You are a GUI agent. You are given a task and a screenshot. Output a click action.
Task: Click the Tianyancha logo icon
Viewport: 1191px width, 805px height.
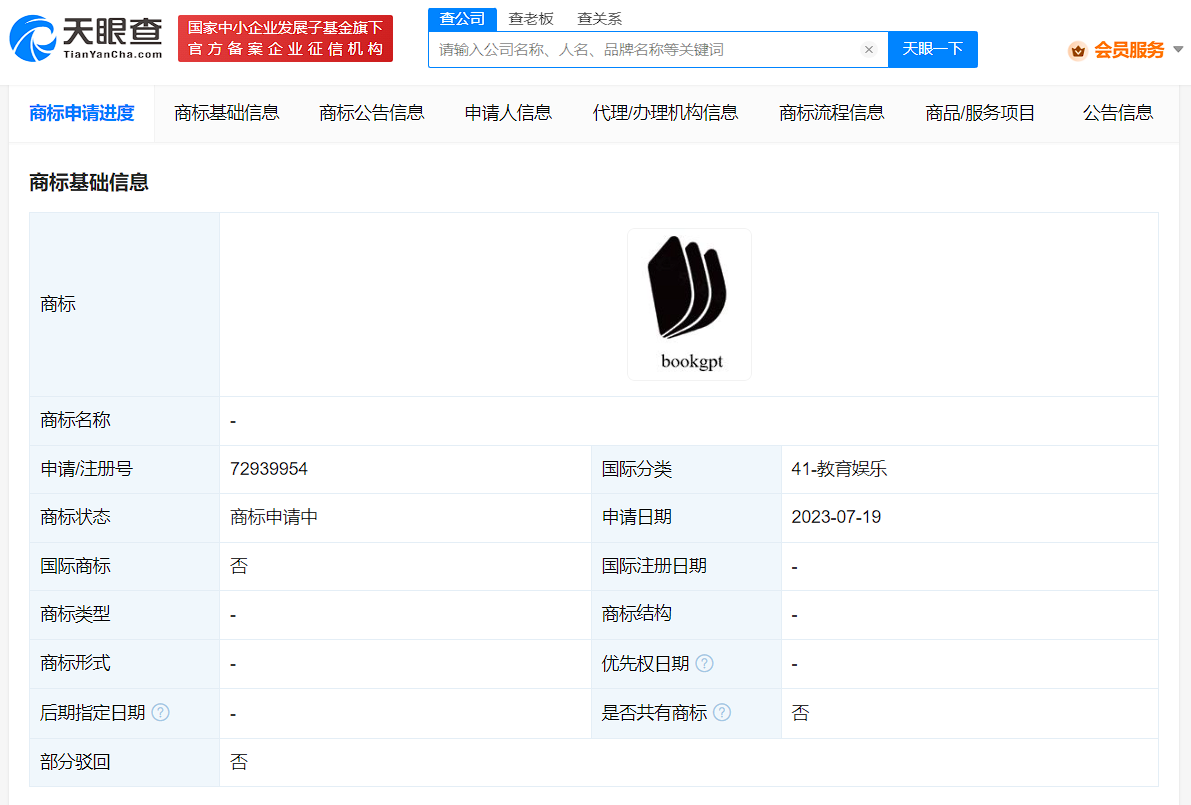35,37
